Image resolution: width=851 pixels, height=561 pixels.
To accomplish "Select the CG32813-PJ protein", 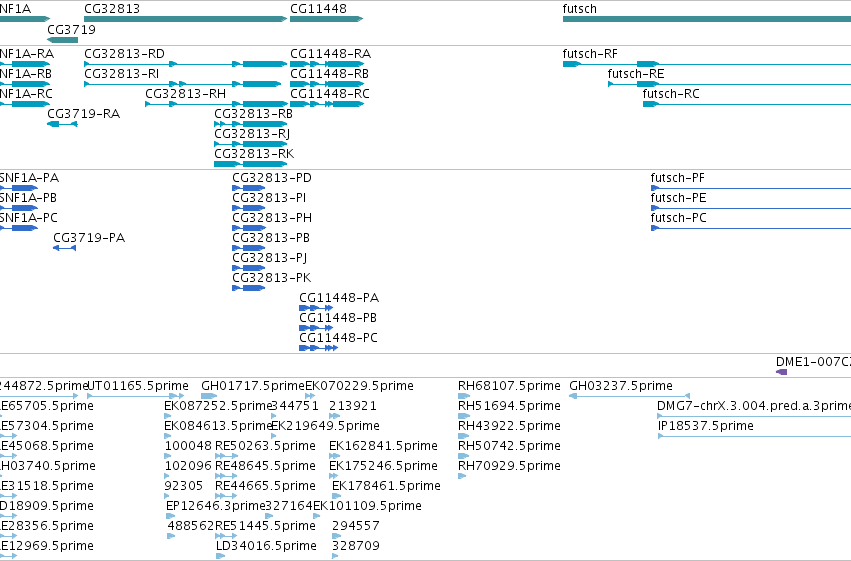I will click(x=249, y=268).
